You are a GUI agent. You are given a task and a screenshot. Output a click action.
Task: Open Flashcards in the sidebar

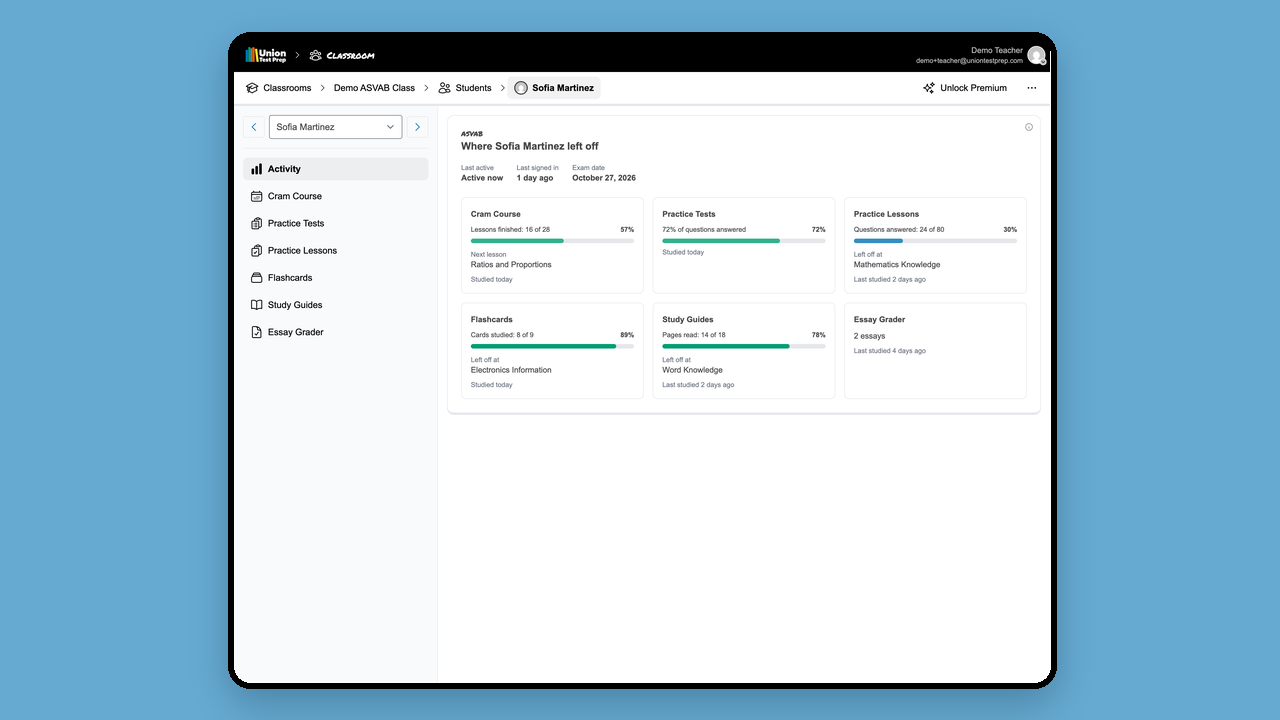click(x=335, y=277)
